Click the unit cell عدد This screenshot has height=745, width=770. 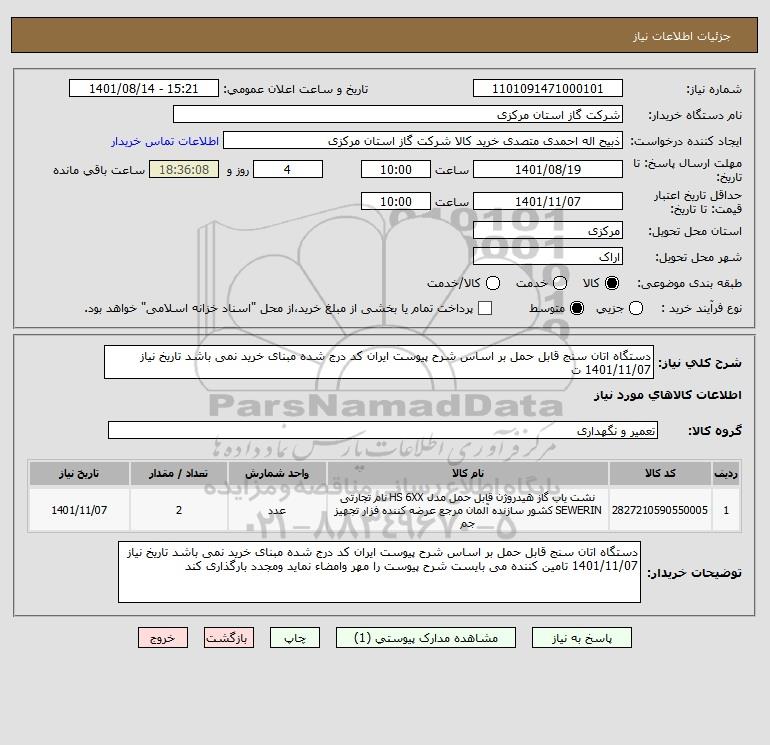tap(277, 510)
